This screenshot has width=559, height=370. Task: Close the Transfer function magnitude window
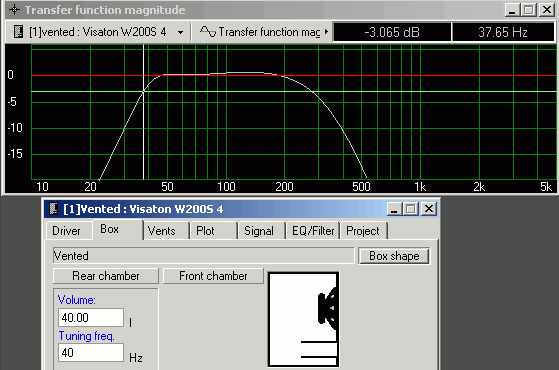click(x=547, y=10)
